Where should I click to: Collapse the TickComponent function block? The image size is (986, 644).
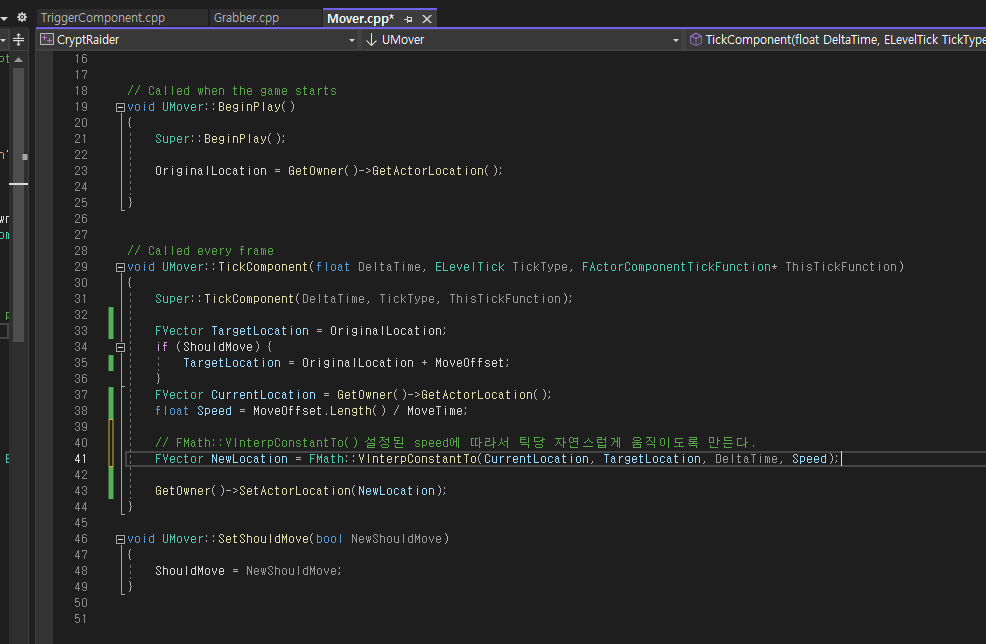click(120, 267)
